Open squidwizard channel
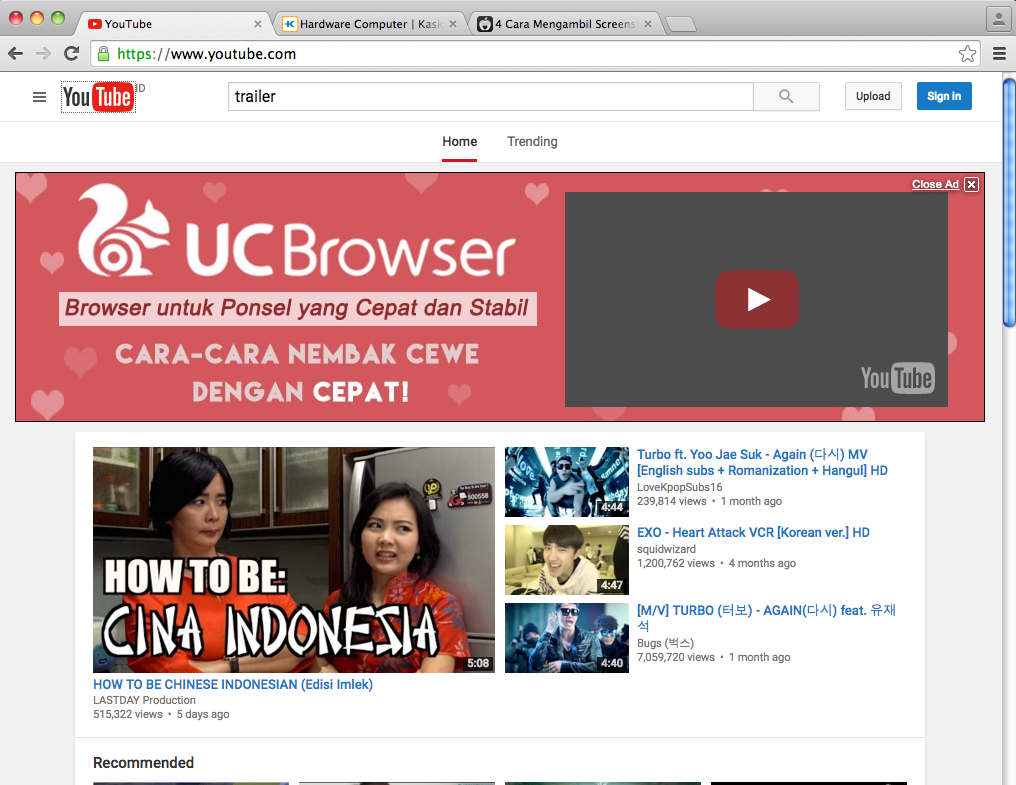This screenshot has height=785, width=1016. click(666, 549)
